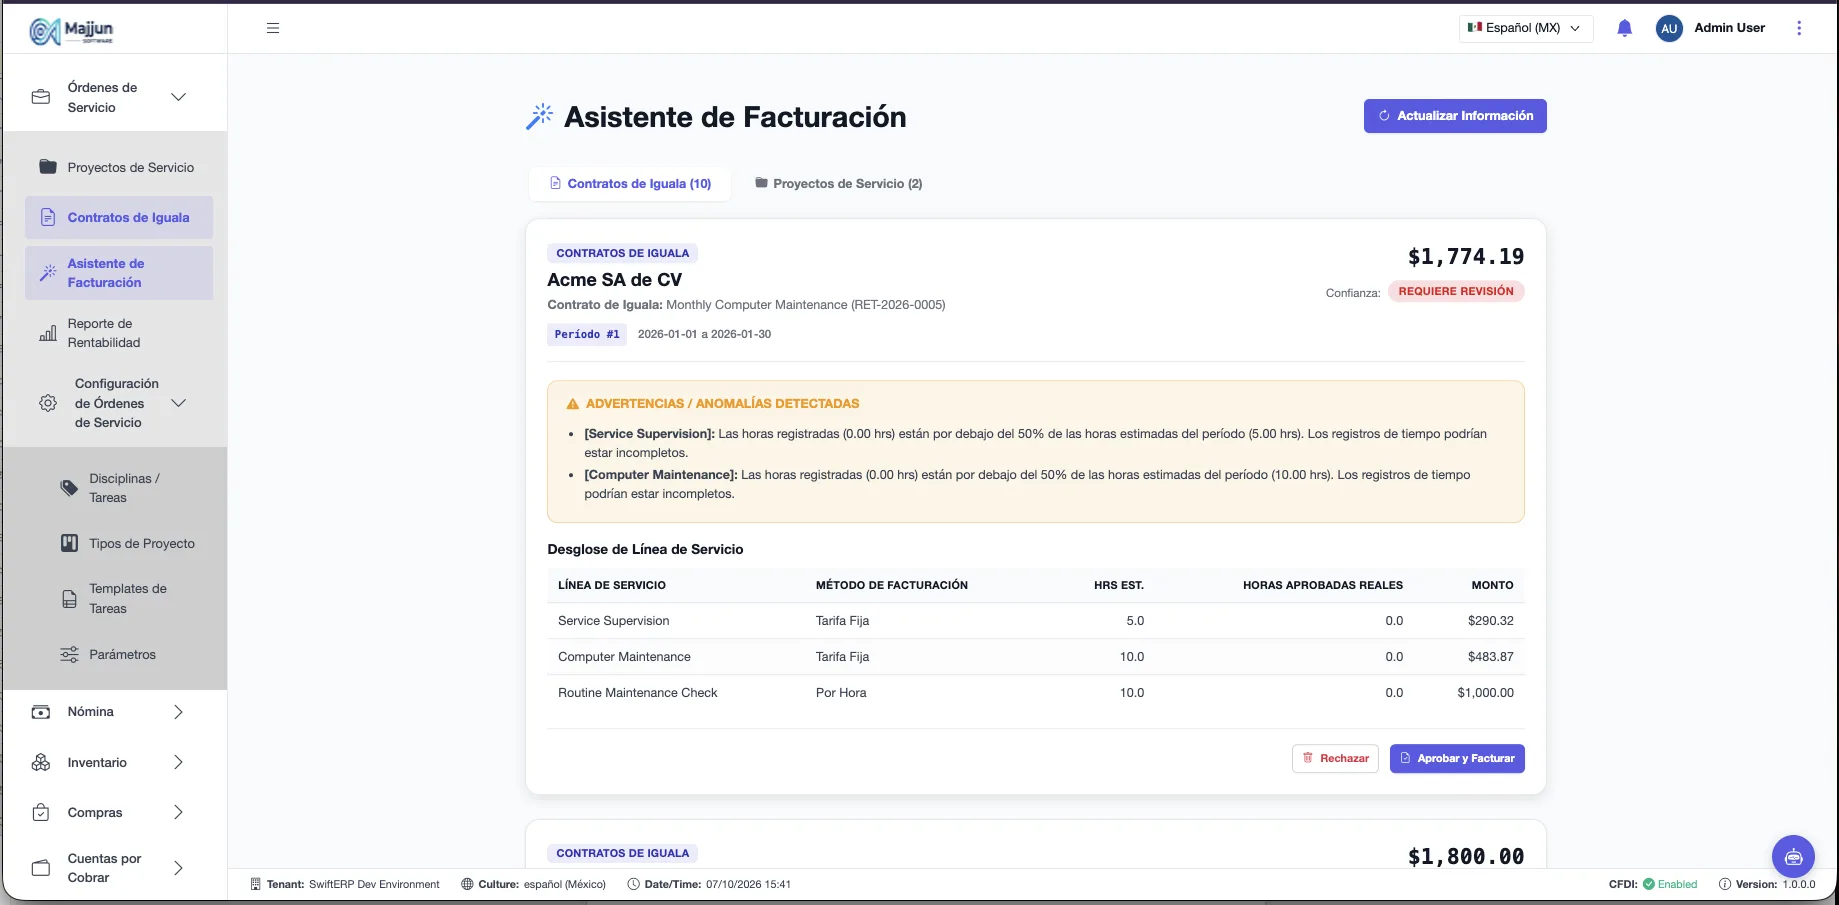Click the Contratos de Iguala document icon
This screenshot has height=905, width=1839.
[x=48, y=217]
